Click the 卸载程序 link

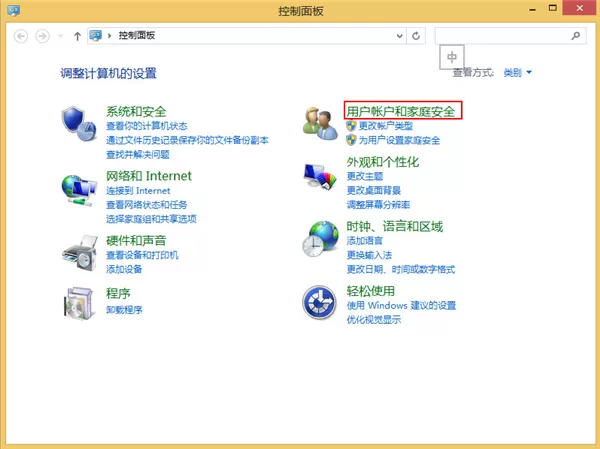pos(124,309)
